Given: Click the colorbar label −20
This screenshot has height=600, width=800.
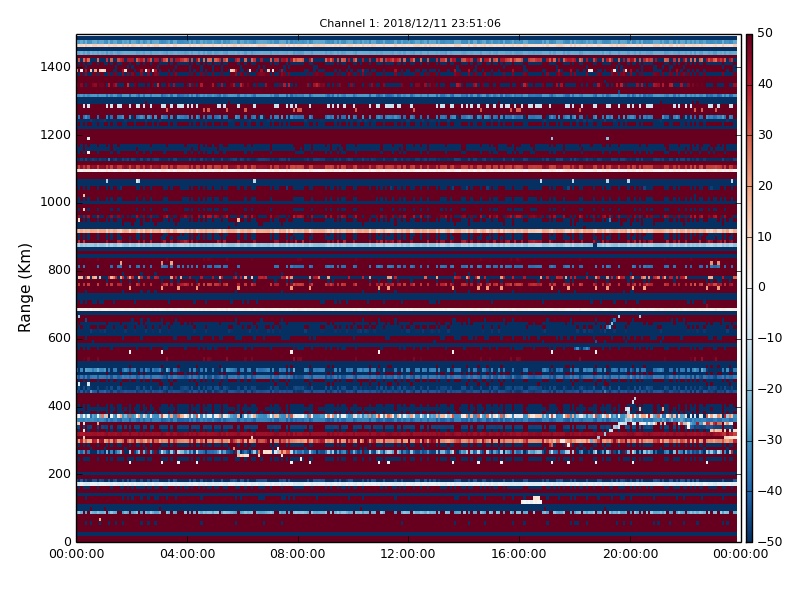Looking at the screenshot, I should [x=769, y=389].
